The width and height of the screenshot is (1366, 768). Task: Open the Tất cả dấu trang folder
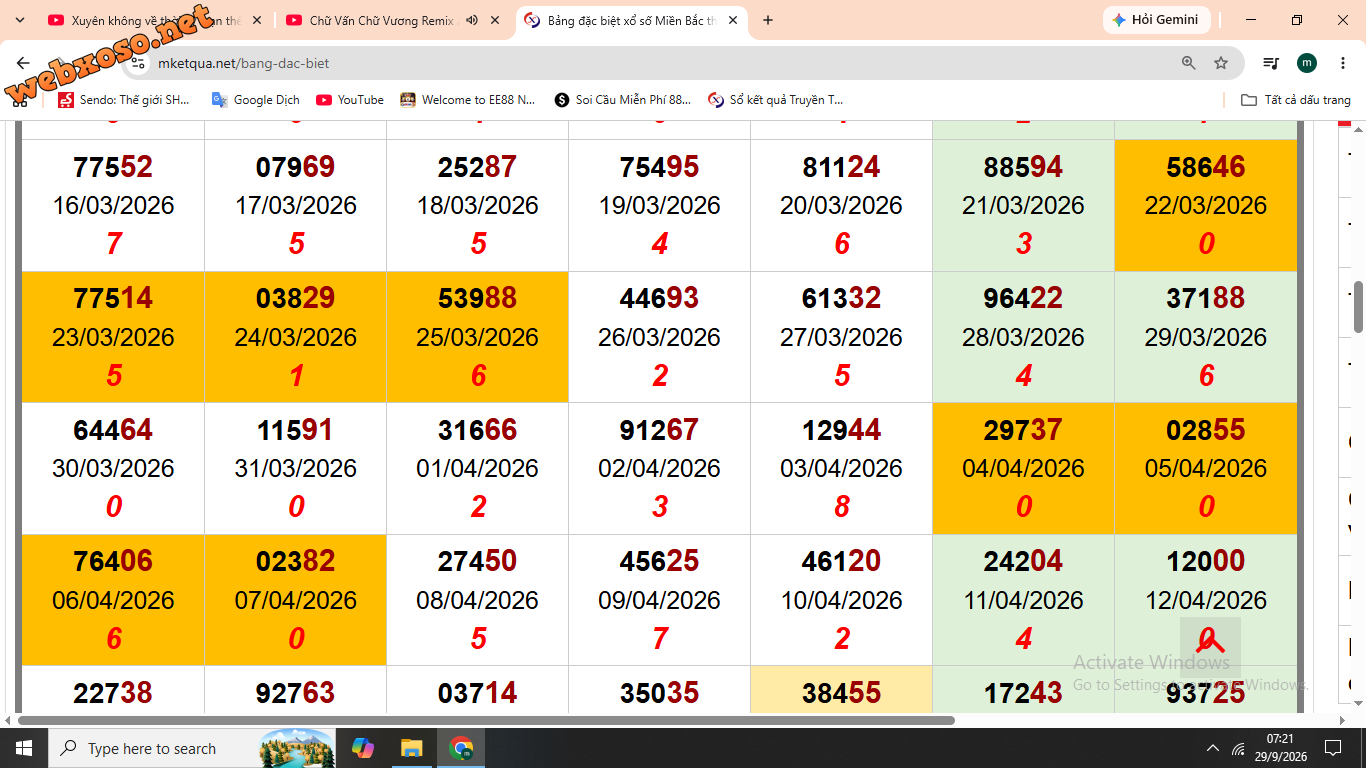pos(1296,100)
